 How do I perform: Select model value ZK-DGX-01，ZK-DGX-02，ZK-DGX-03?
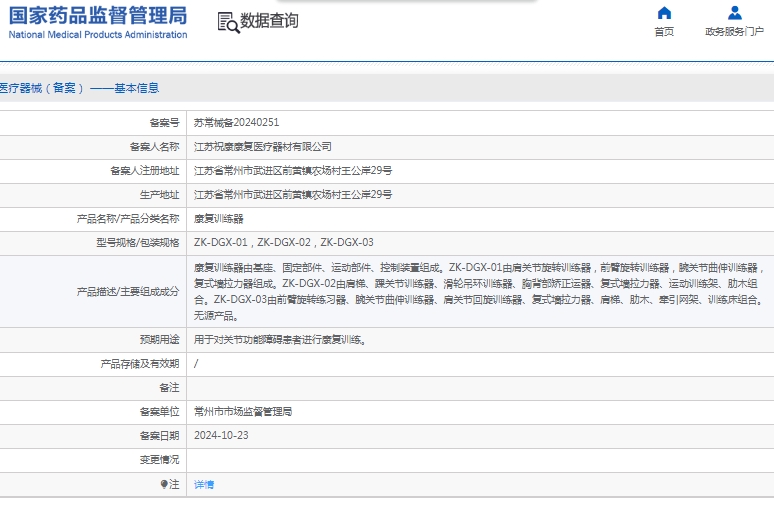point(284,242)
